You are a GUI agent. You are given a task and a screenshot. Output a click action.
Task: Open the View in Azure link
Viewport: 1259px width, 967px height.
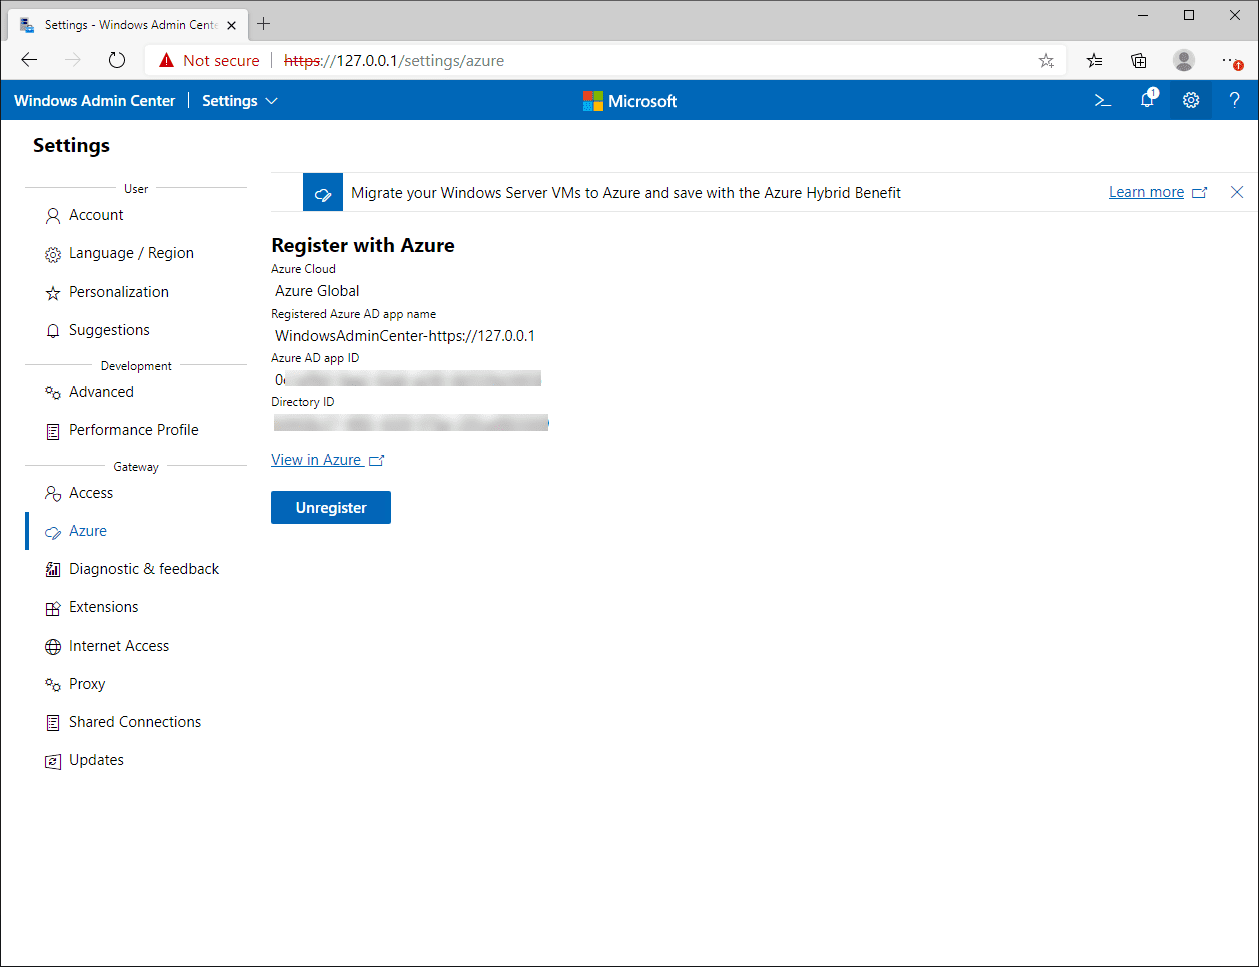(x=317, y=459)
